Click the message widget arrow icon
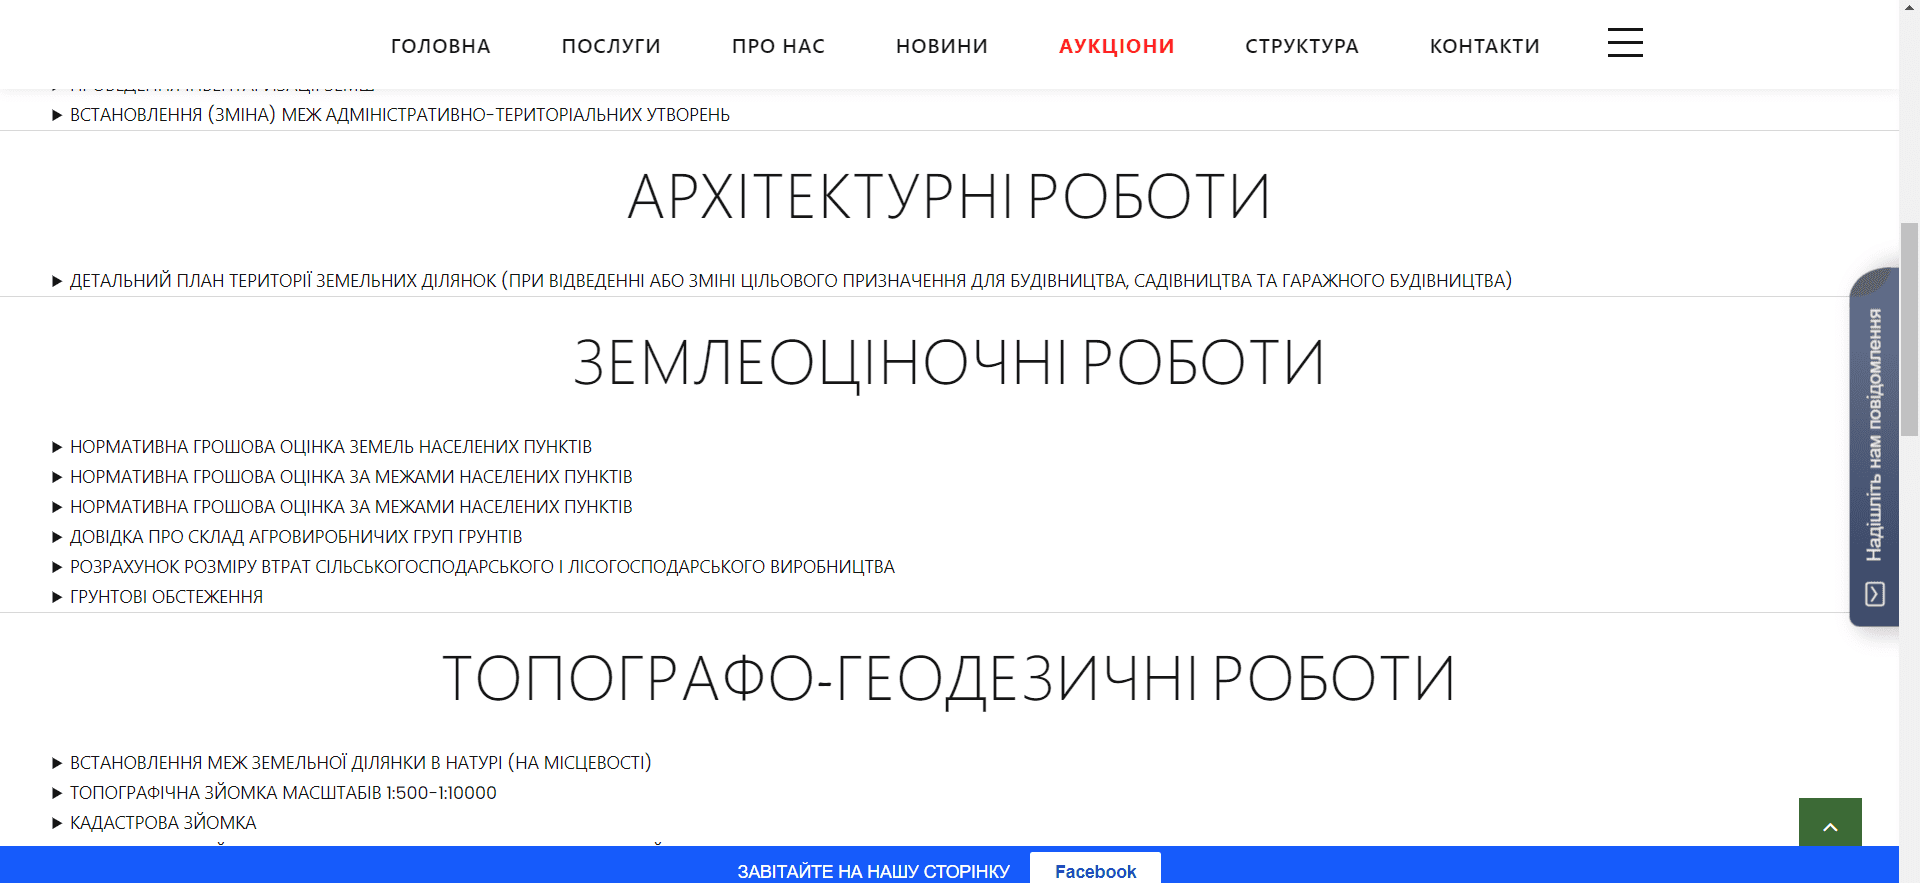Screen dimensions: 1920x883 click(1875, 594)
